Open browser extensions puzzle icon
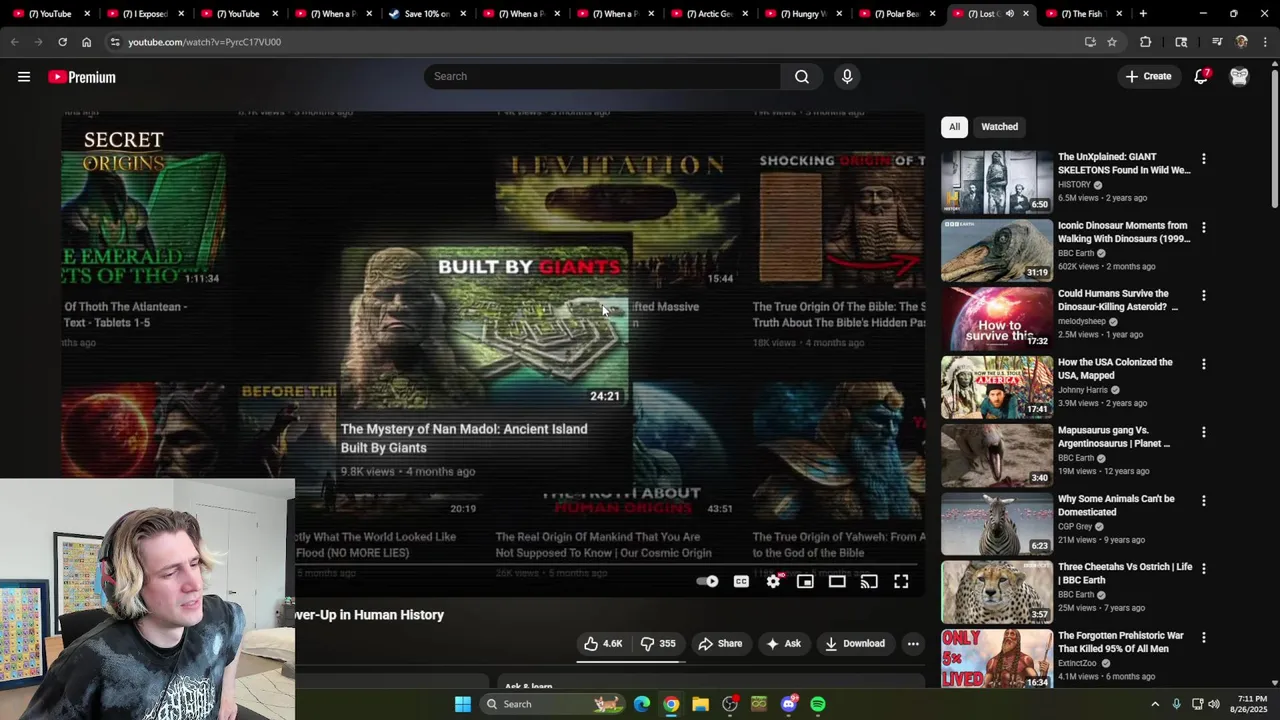Image resolution: width=1280 pixels, height=720 pixels. (1146, 42)
